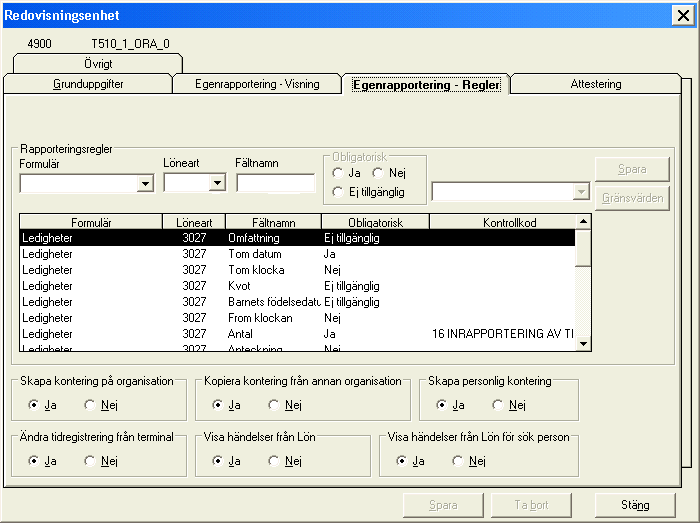This screenshot has height=523, width=700.
Task: Click the Gränsvärden button
Action: (632, 198)
